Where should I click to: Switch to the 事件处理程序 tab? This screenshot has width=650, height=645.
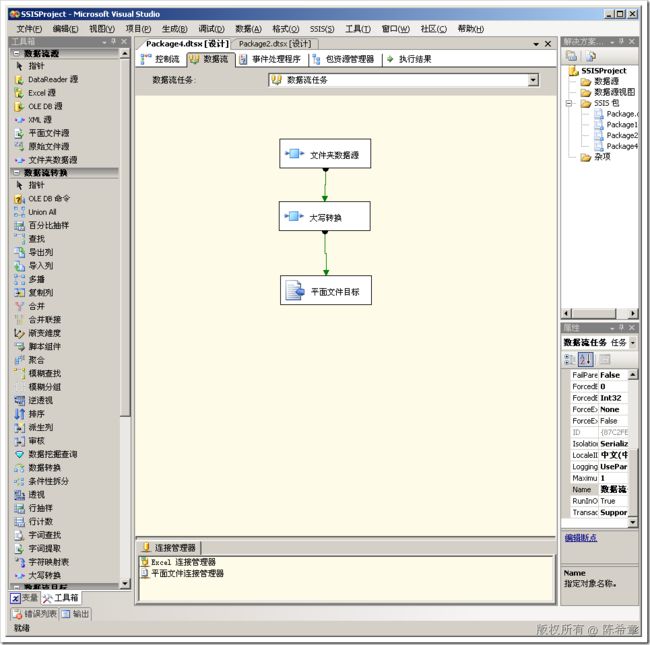271,59
